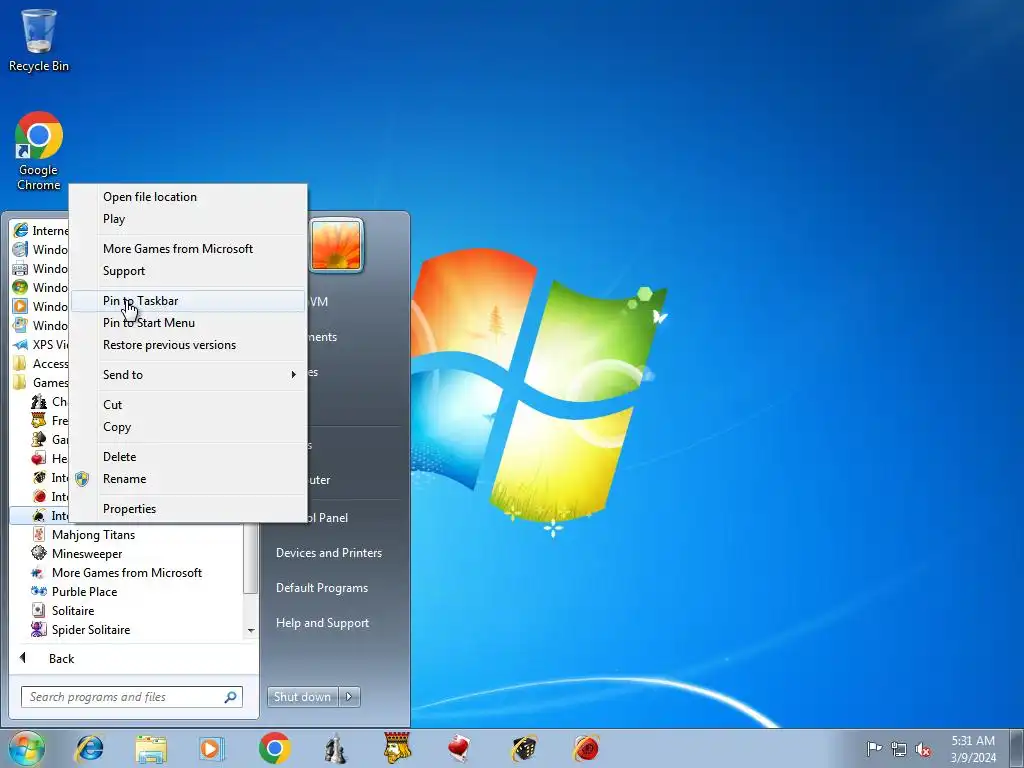Open the Hearts game taskbar icon
Viewport: 1024px width, 768px height.
point(459,748)
